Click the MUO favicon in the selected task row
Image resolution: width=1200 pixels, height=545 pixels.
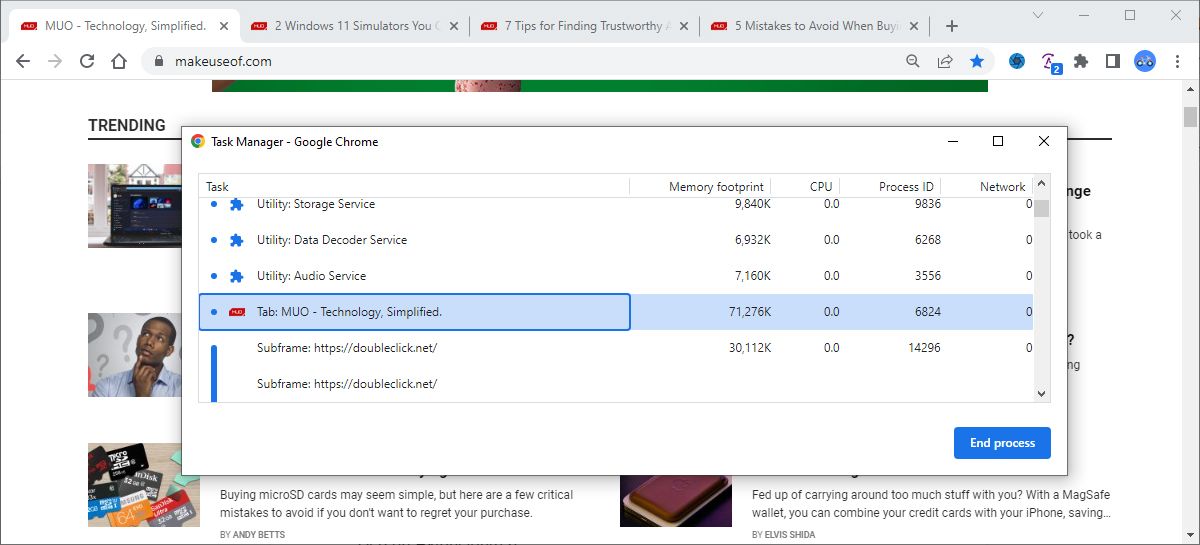pos(237,312)
